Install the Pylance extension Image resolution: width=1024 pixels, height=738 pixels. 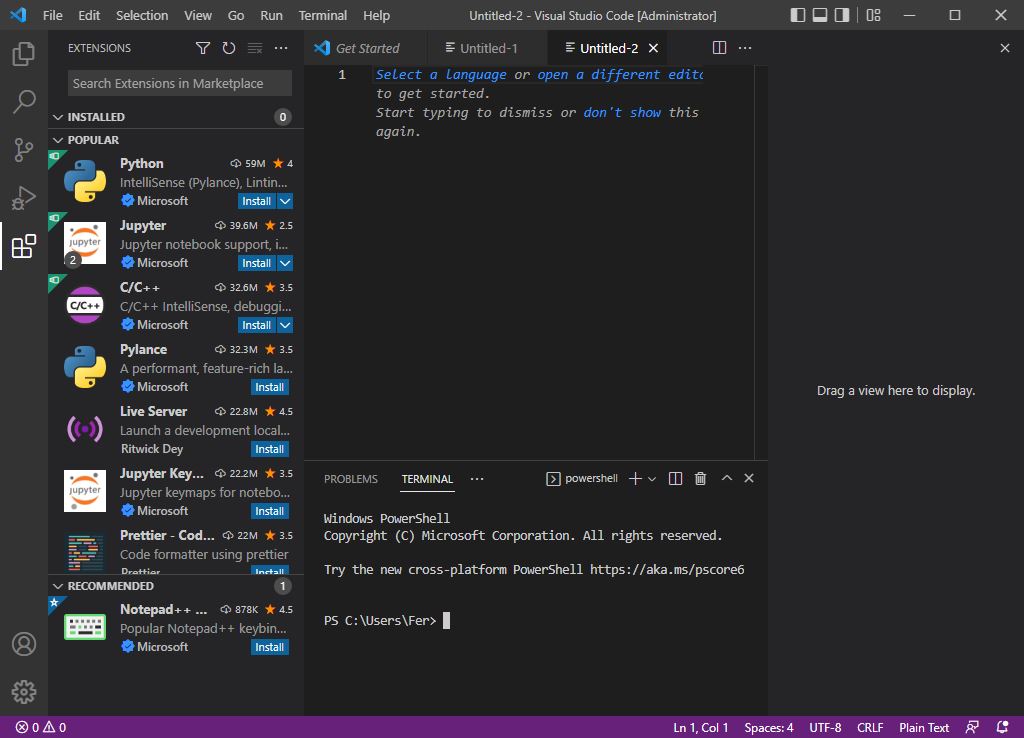coord(270,387)
